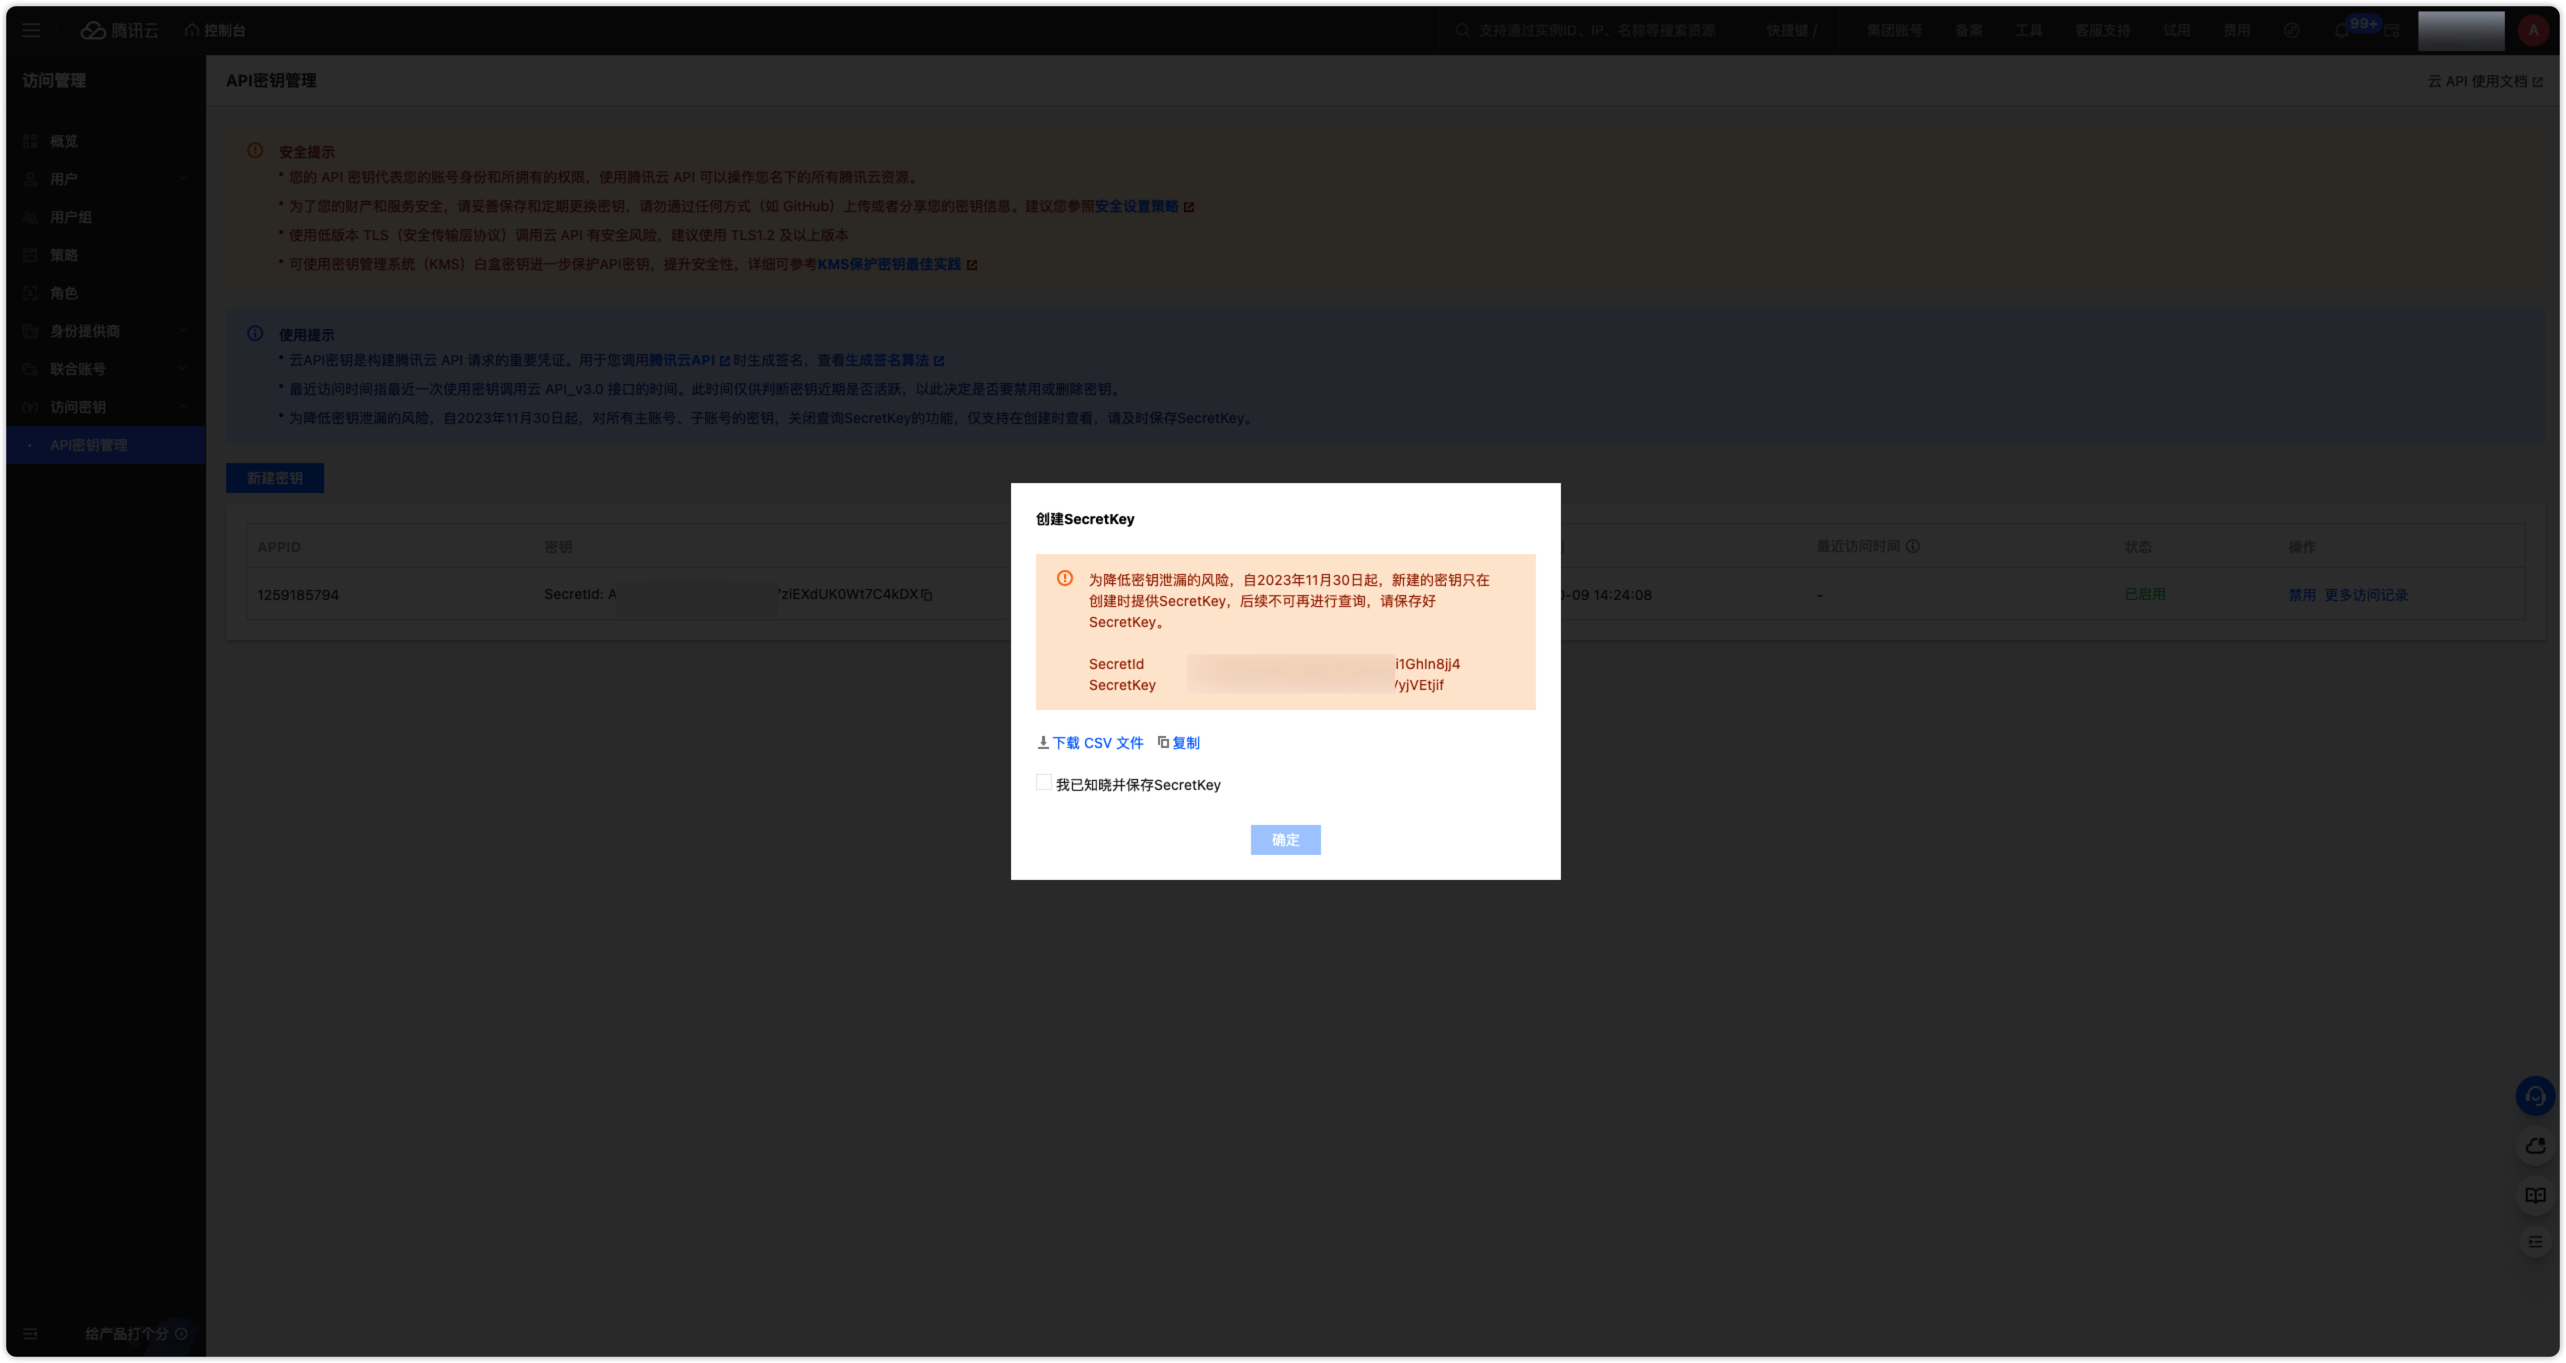Click the feedback list floating icon
The height and width of the screenshot is (1363, 2566).
[x=2537, y=1240]
